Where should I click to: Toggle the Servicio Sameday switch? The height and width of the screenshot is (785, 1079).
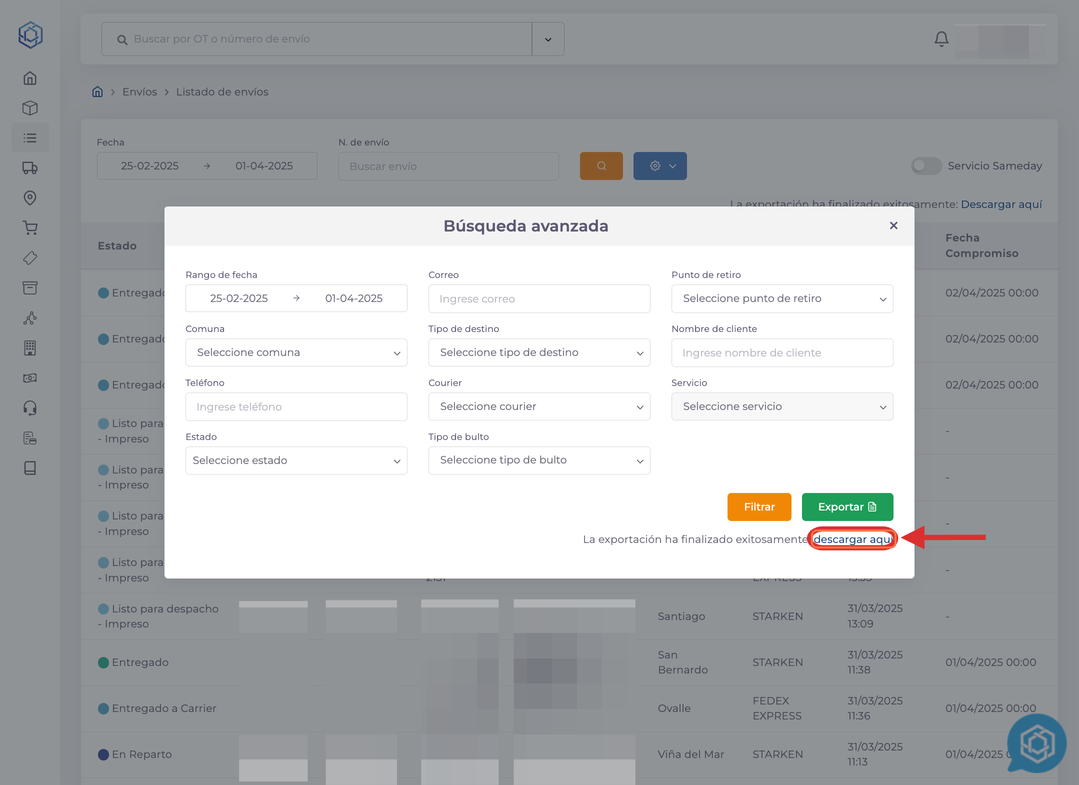[x=926, y=166]
